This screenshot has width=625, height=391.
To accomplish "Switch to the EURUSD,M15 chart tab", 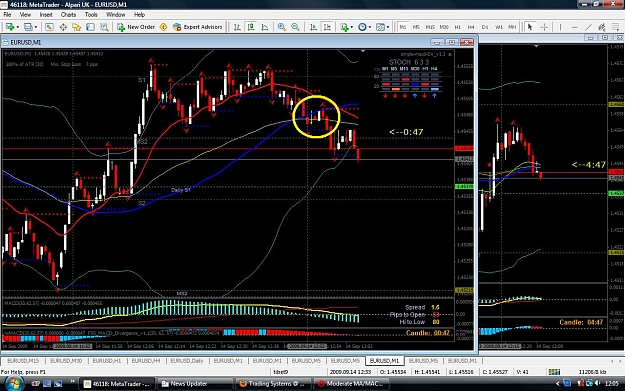I will 23,361.
